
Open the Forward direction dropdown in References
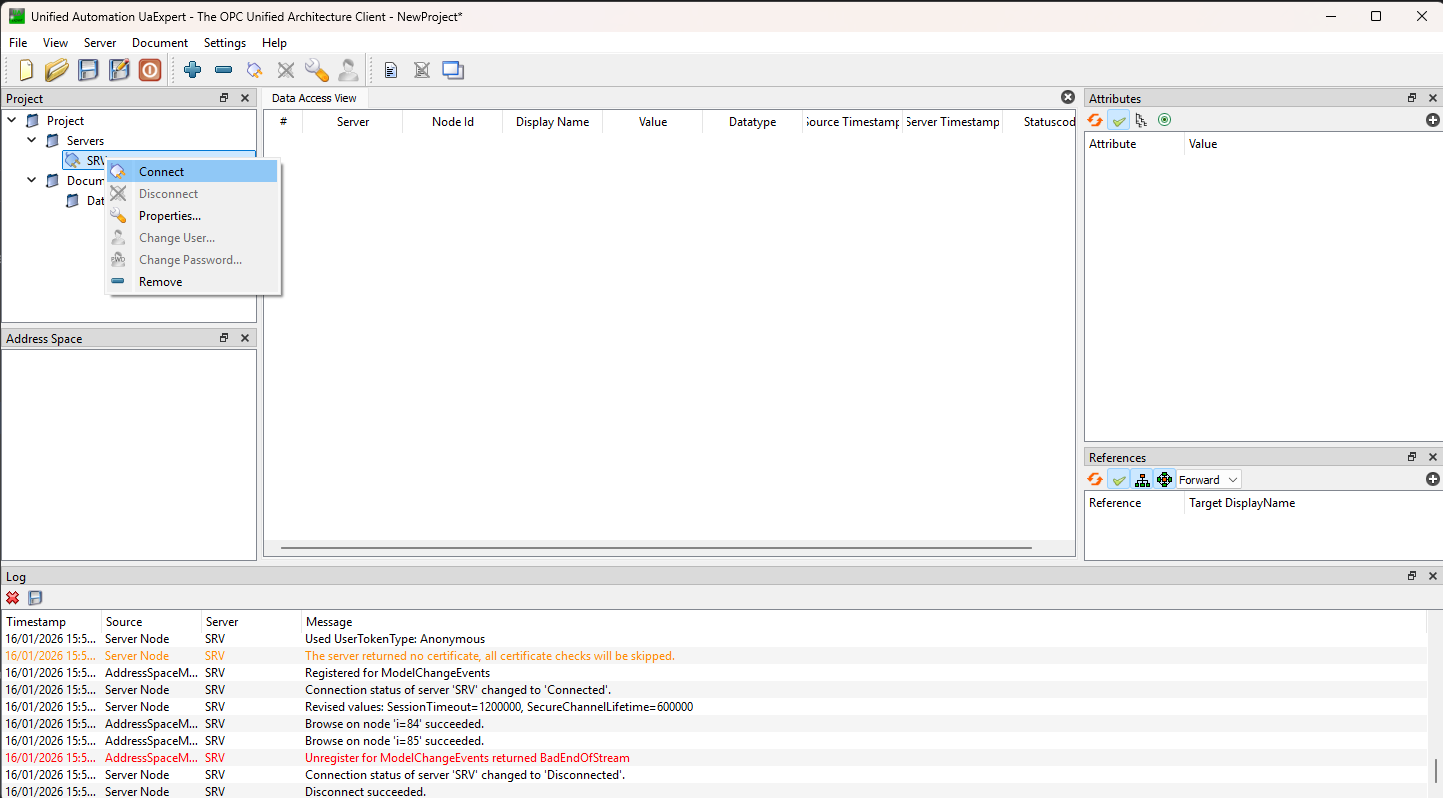click(x=1208, y=480)
